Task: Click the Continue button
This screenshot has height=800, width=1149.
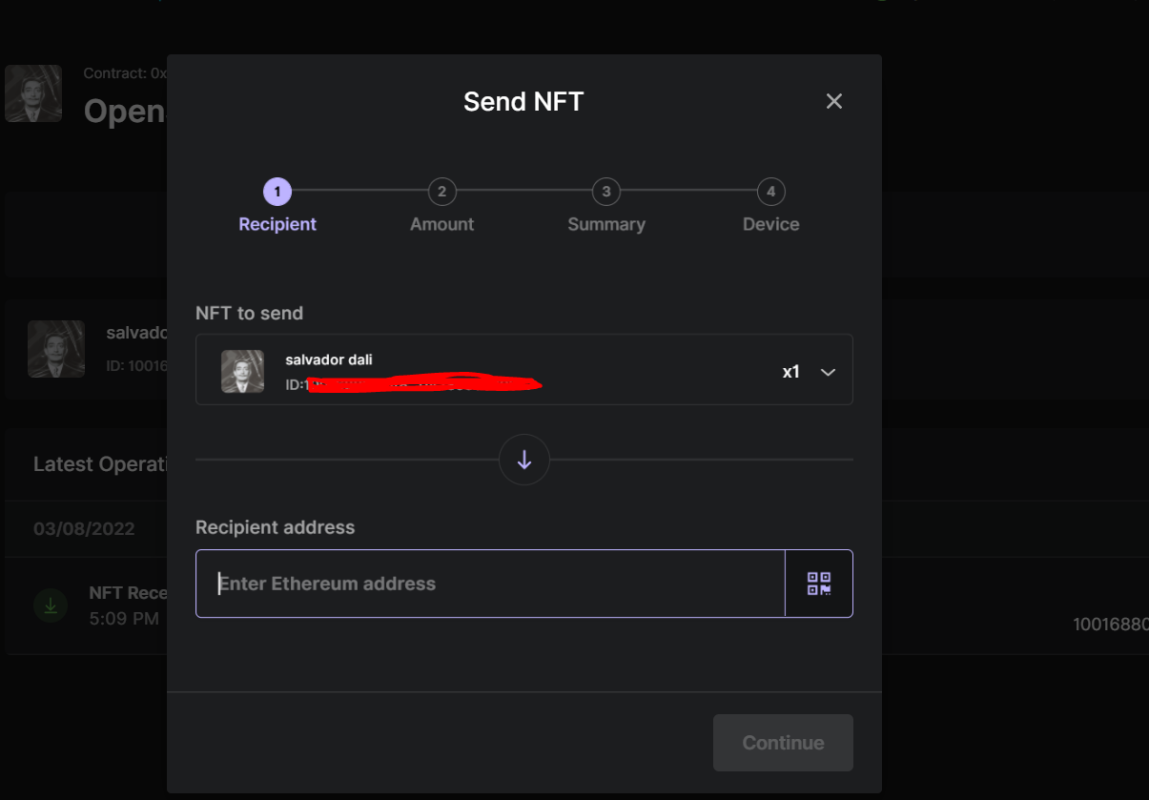Action: [783, 743]
